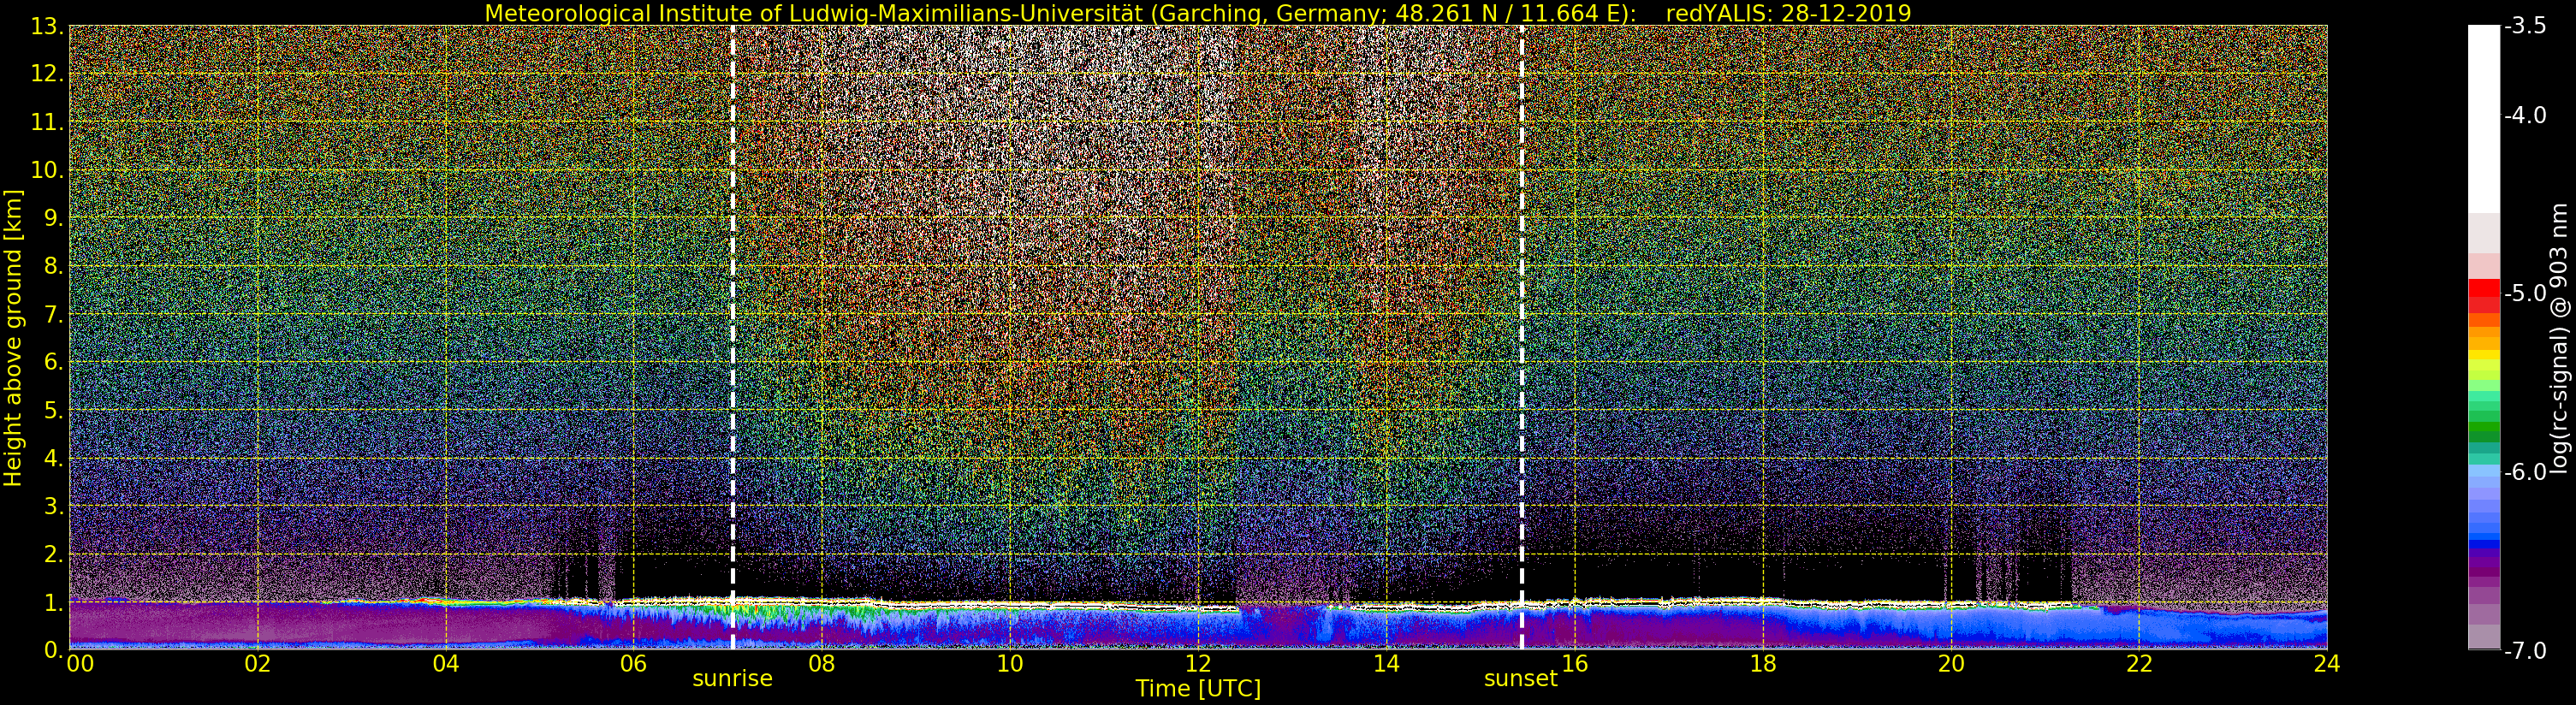
Task: Click the colorbar tick label -5.0
Action: (x=2525, y=294)
